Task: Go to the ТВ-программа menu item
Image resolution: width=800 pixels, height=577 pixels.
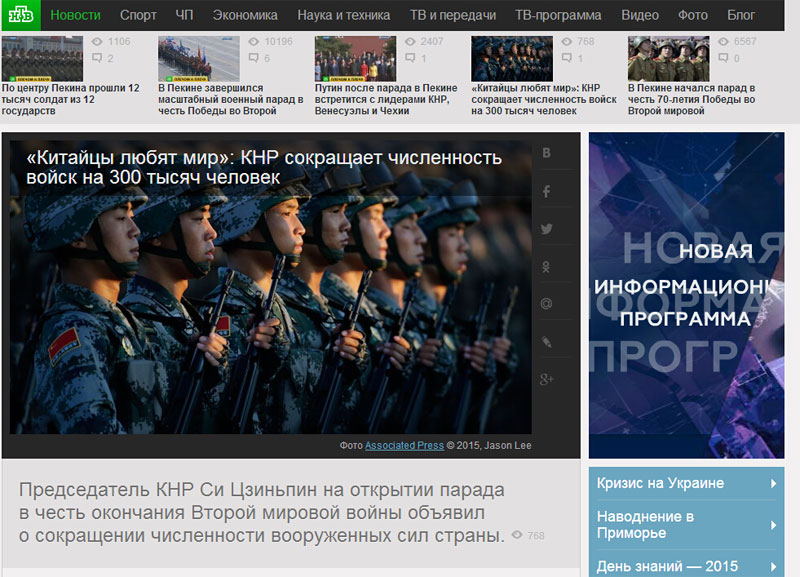Action: click(557, 15)
